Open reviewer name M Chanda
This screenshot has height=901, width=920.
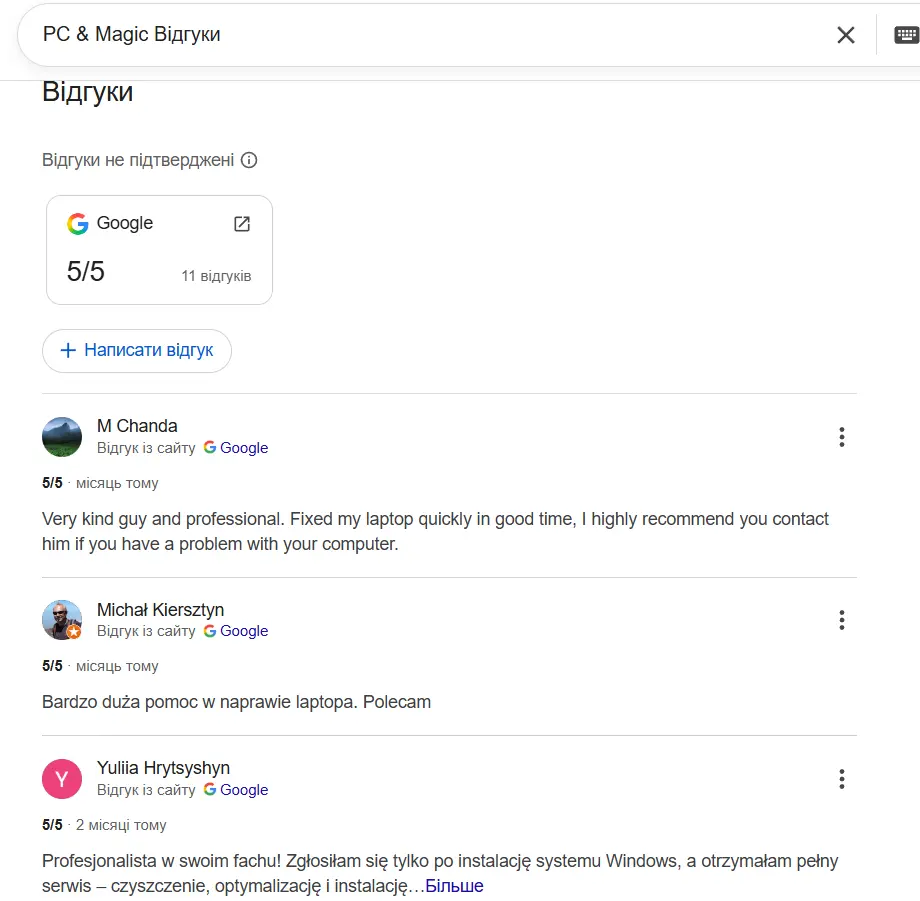pos(137,426)
